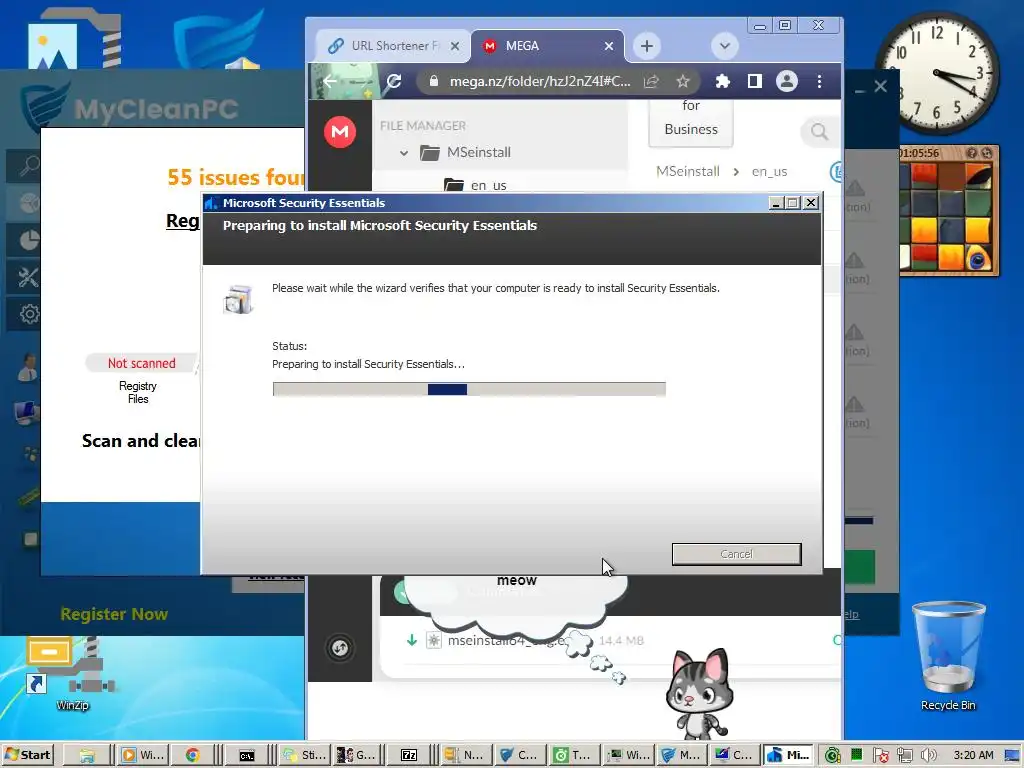Open command prompt taskbar button

tap(247, 755)
